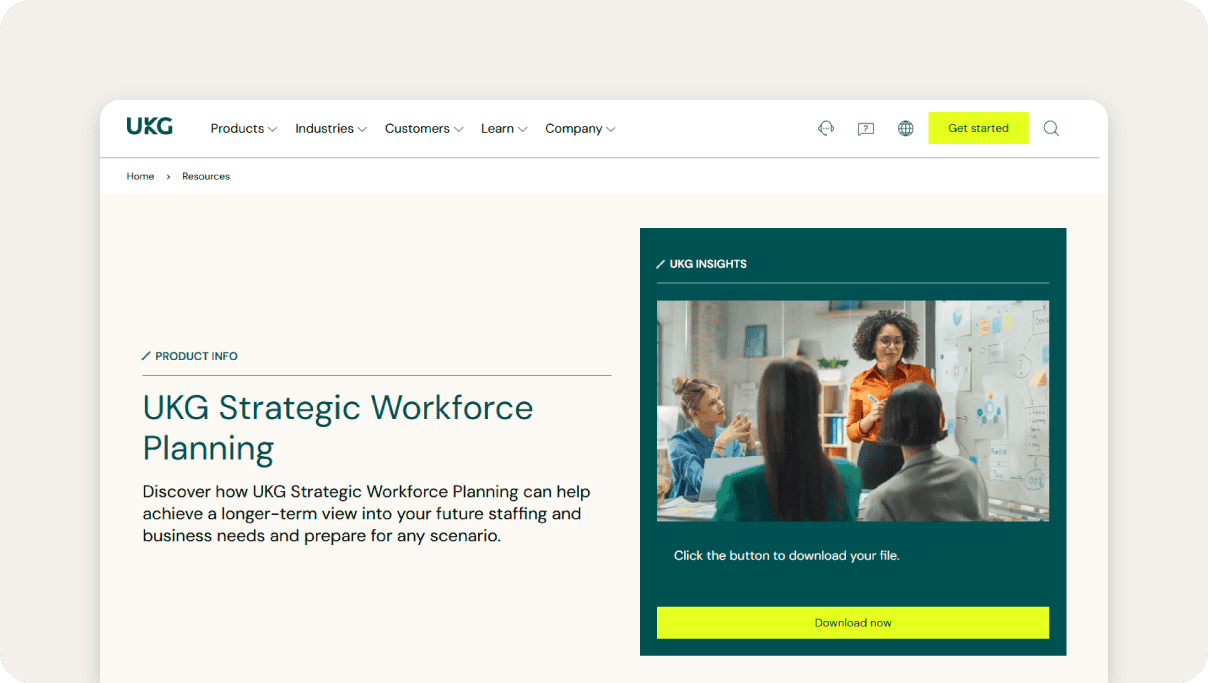The width and height of the screenshot is (1208, 683).
Task: Click the question chat bubble icon
Action: [x=866, y=129]
